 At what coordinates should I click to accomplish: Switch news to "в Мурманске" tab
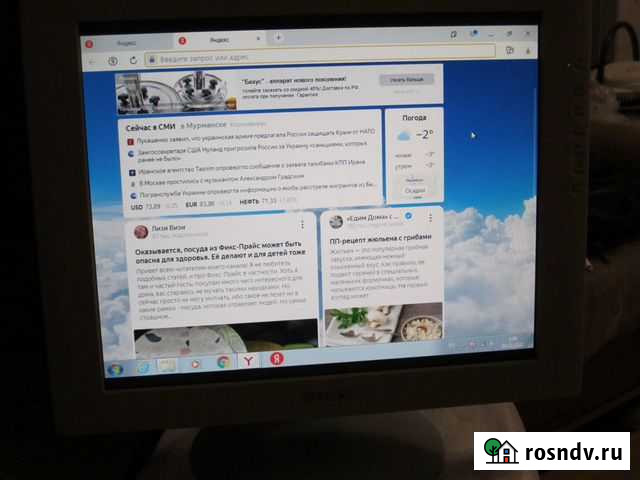click(203, 123)
